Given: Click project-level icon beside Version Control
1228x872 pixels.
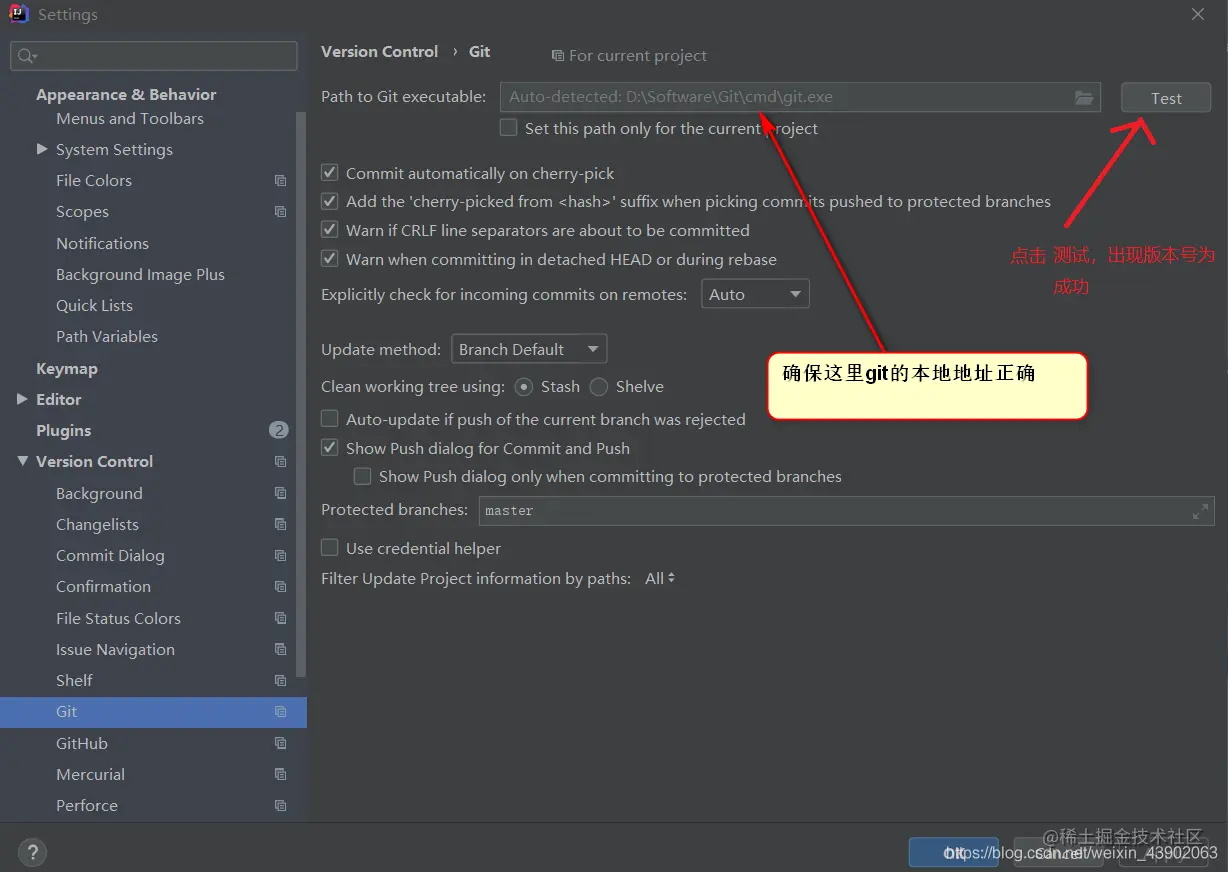Looking at the screenshot, I should (280, 462).
